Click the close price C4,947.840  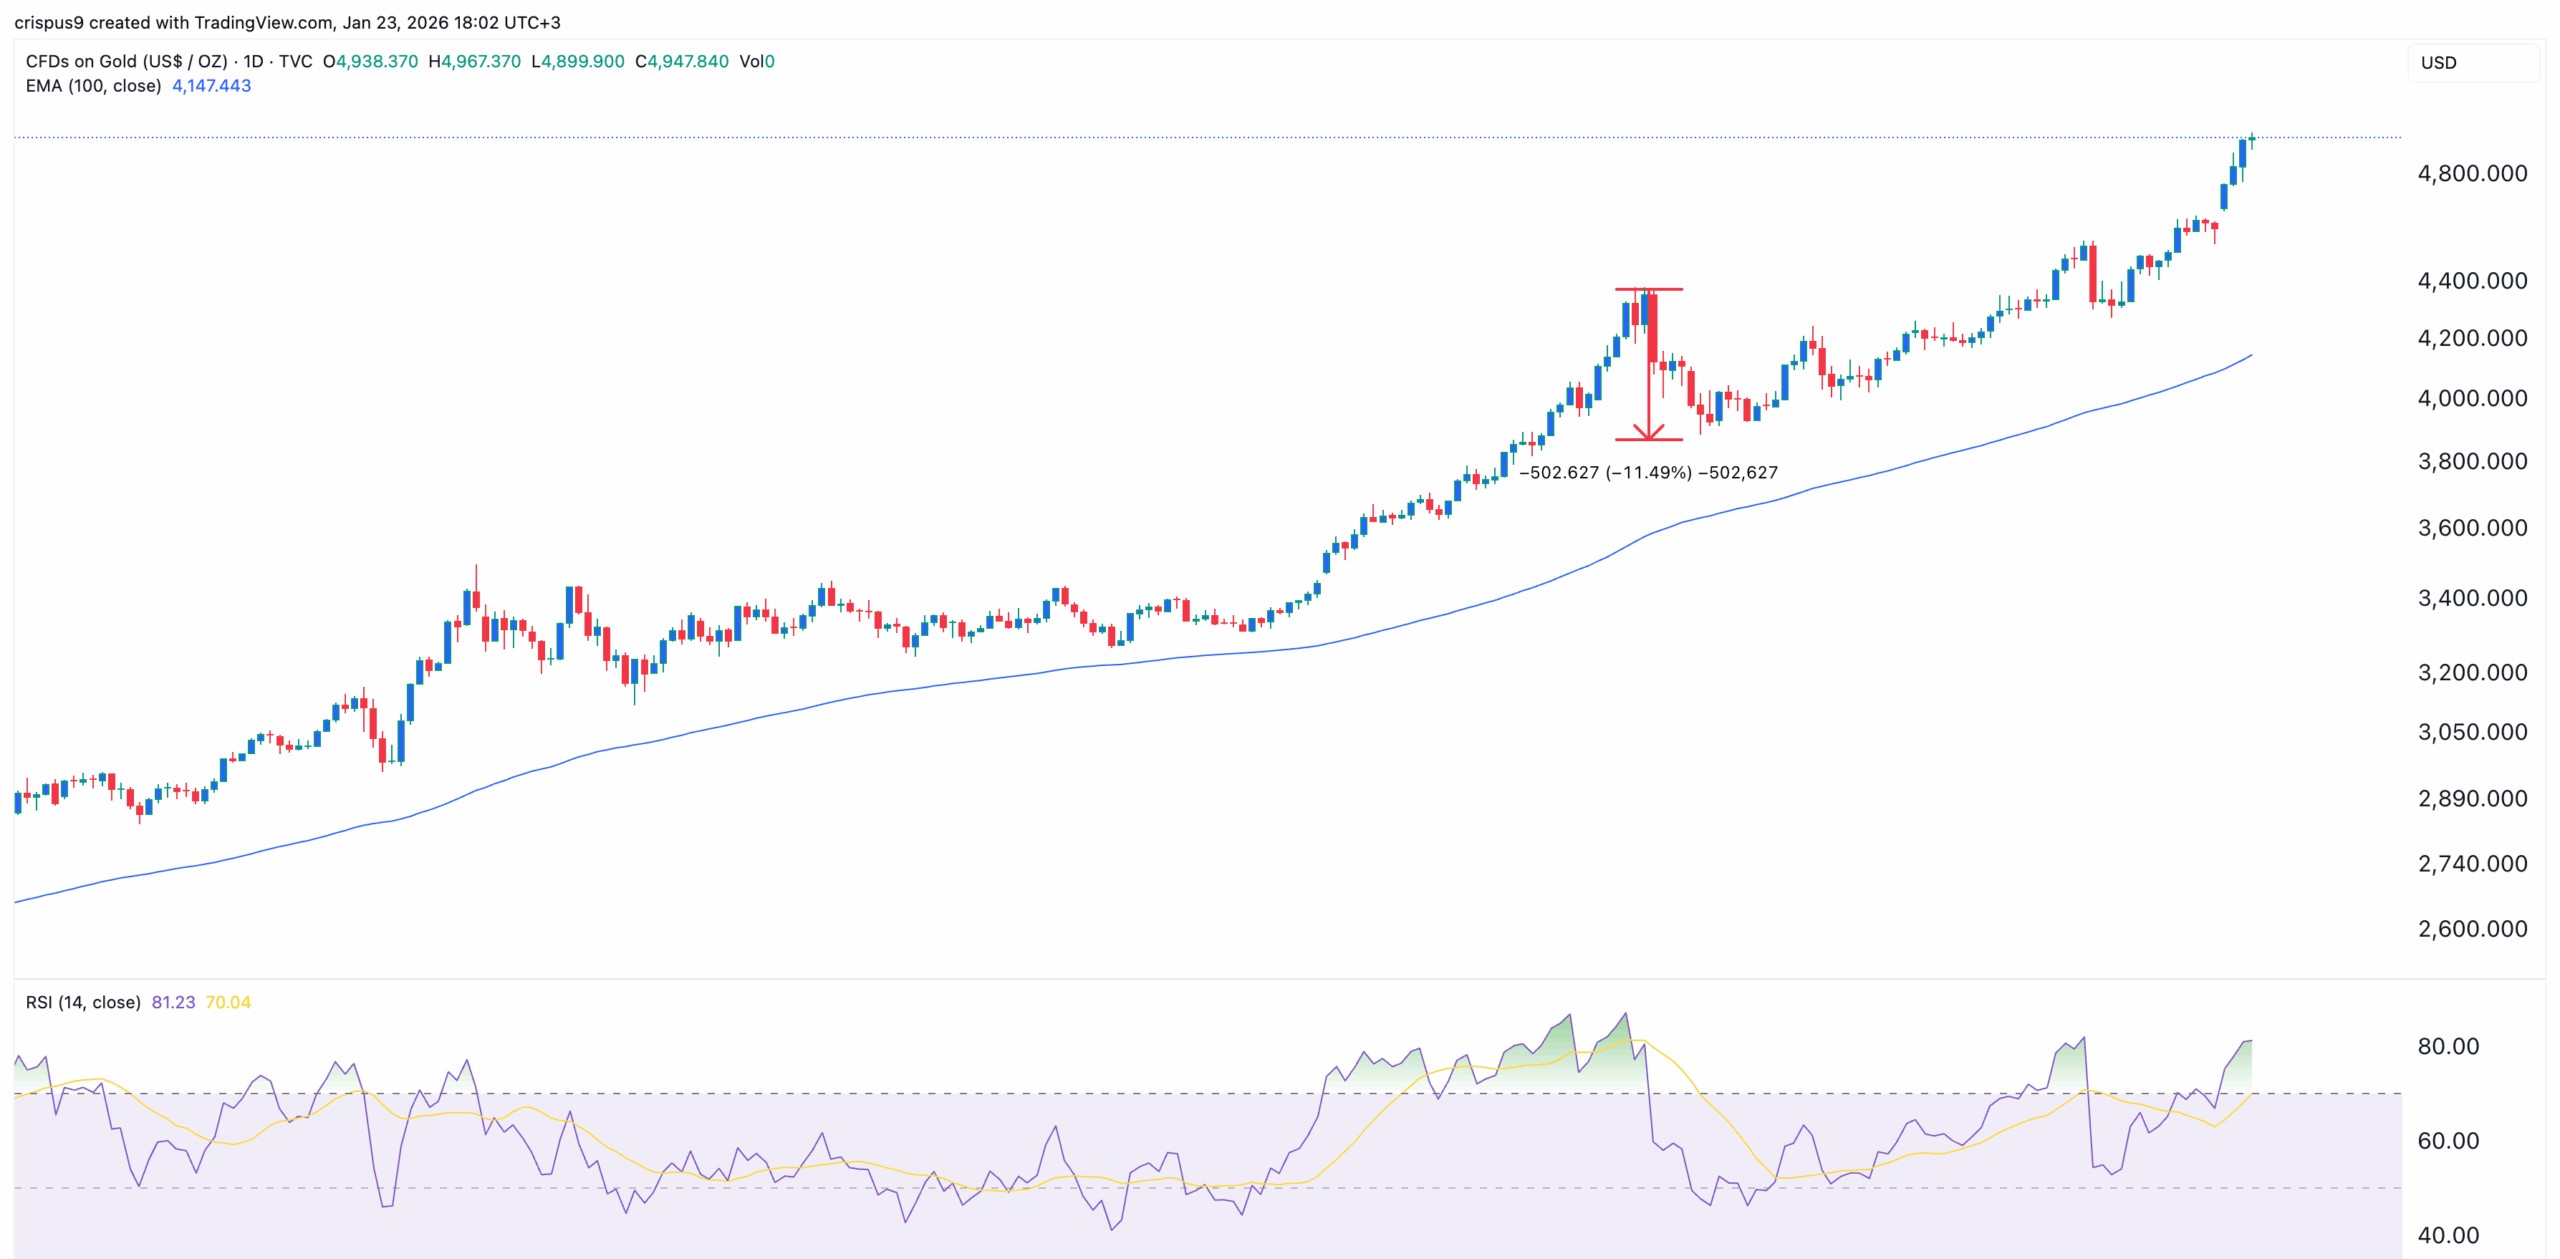pos(682,61)
